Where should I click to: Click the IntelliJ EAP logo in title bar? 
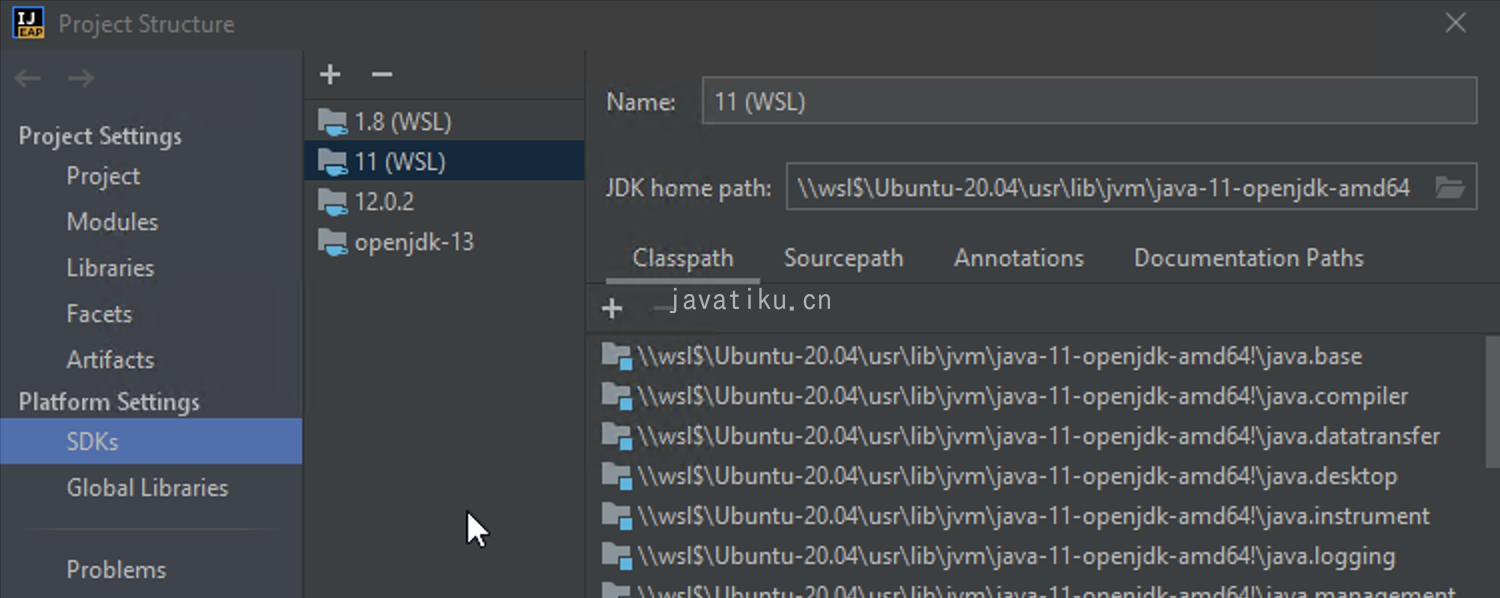[28, 23]
